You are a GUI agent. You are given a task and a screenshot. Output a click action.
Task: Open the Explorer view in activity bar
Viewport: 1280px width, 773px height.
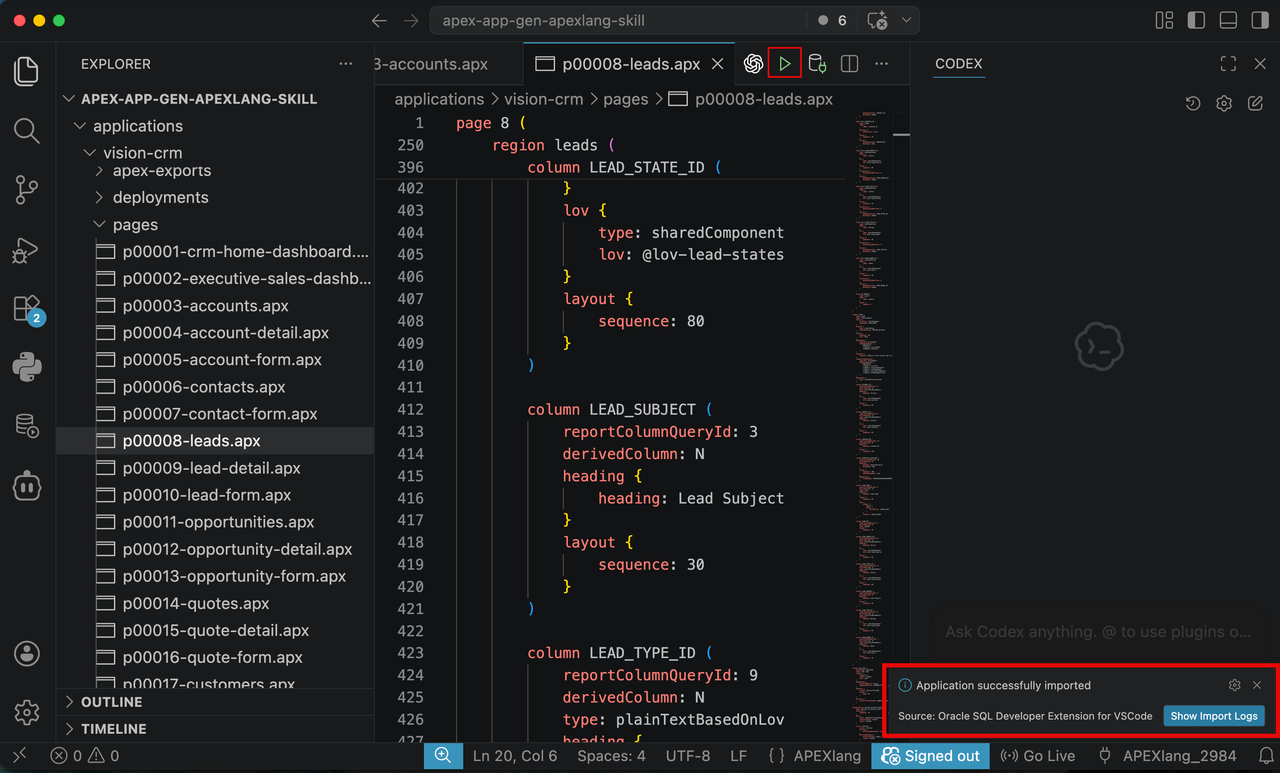coord(27,71)
